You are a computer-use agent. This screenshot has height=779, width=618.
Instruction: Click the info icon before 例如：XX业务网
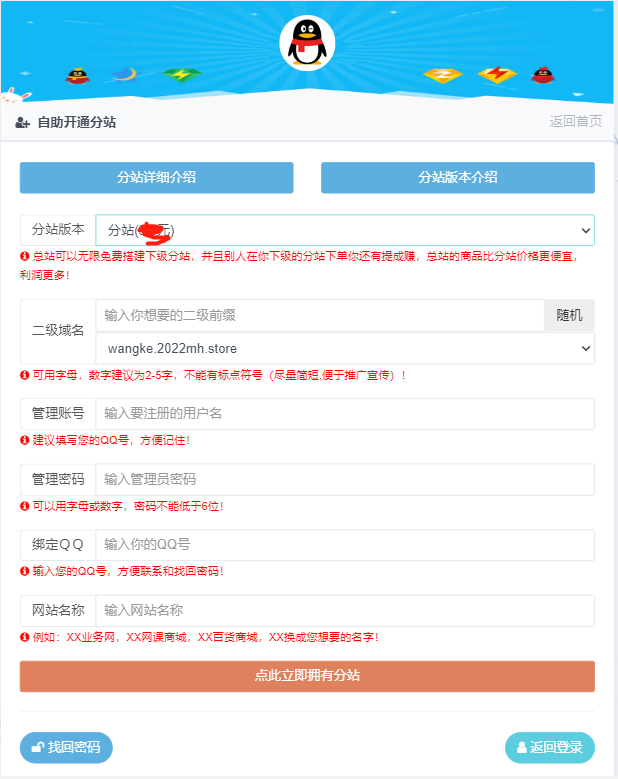click(24, 637)
